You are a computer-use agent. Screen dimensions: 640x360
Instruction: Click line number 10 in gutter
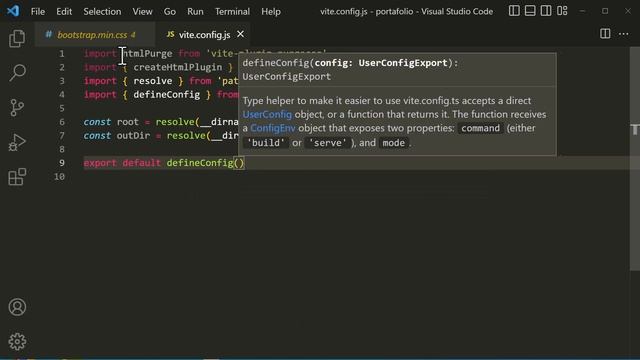60,177
